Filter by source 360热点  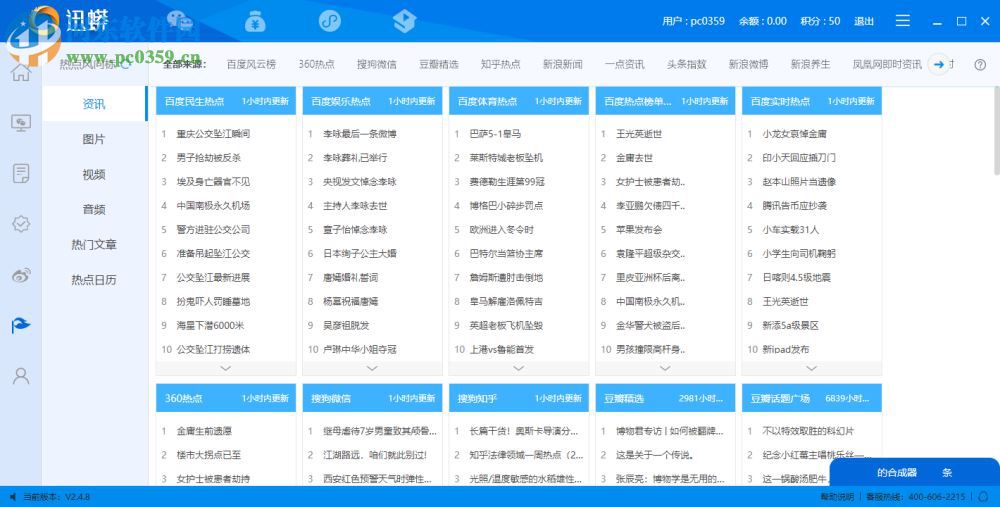tap(316, 64)
